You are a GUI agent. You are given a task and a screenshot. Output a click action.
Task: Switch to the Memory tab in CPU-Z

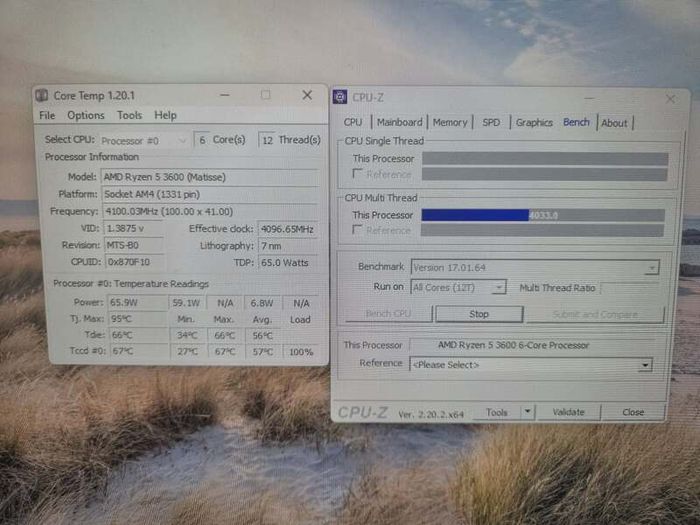point(450,122)
